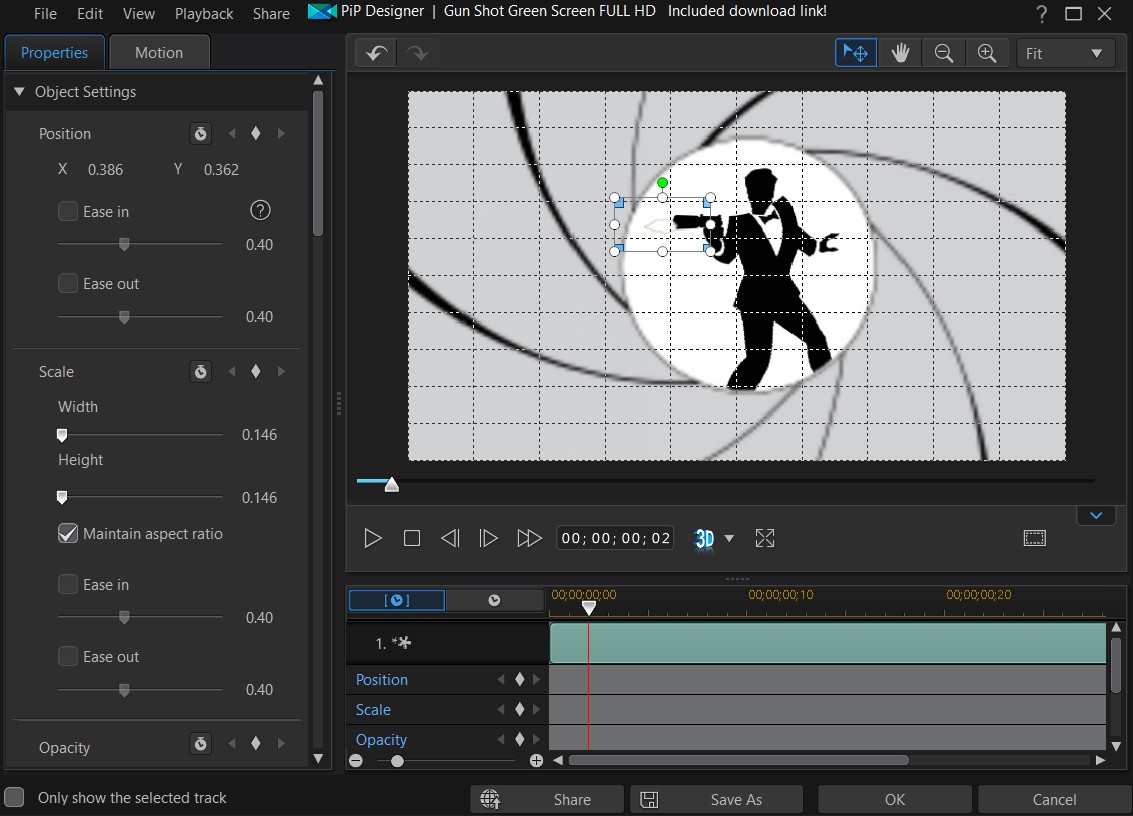
Task: Uncheck Maintain aspect ratio
Action: tap(68, 533)
